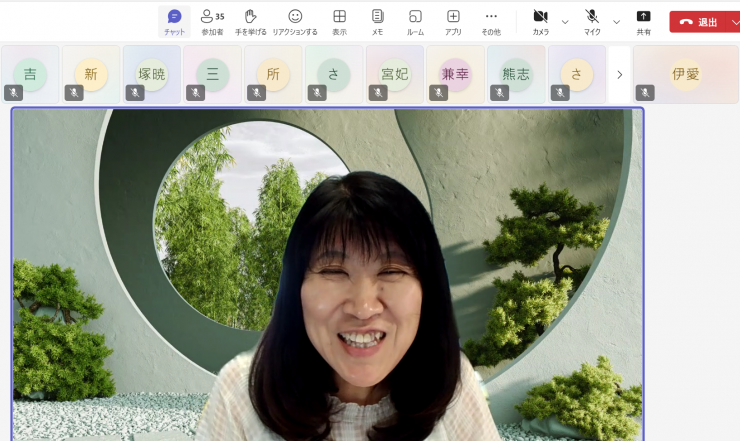740x441 pixels.
Task: Show next participants with chevron arrow
Action: tap(620, 75)
